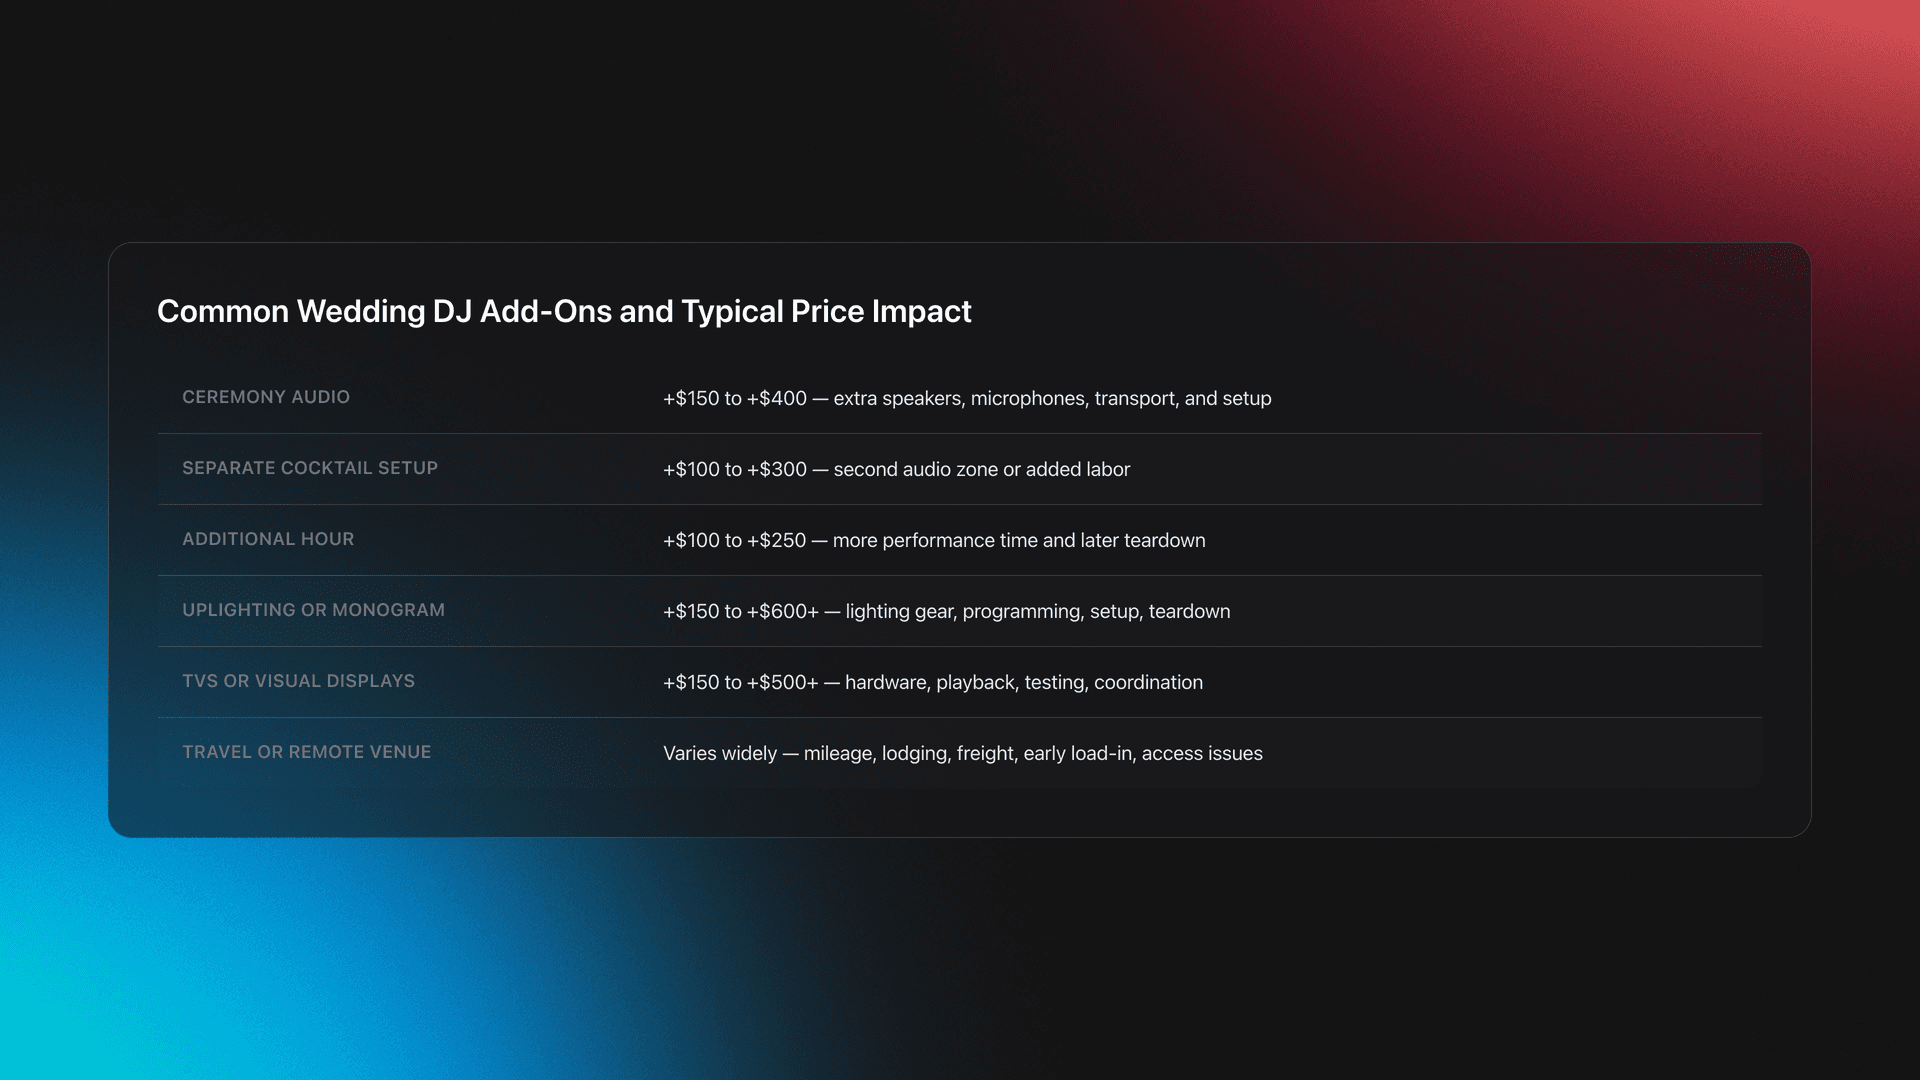Image resolution: width=1920 pixels, height=1080 pixels.
Task: Click the TVs or Visual Displays label
Action: (298, 681)
